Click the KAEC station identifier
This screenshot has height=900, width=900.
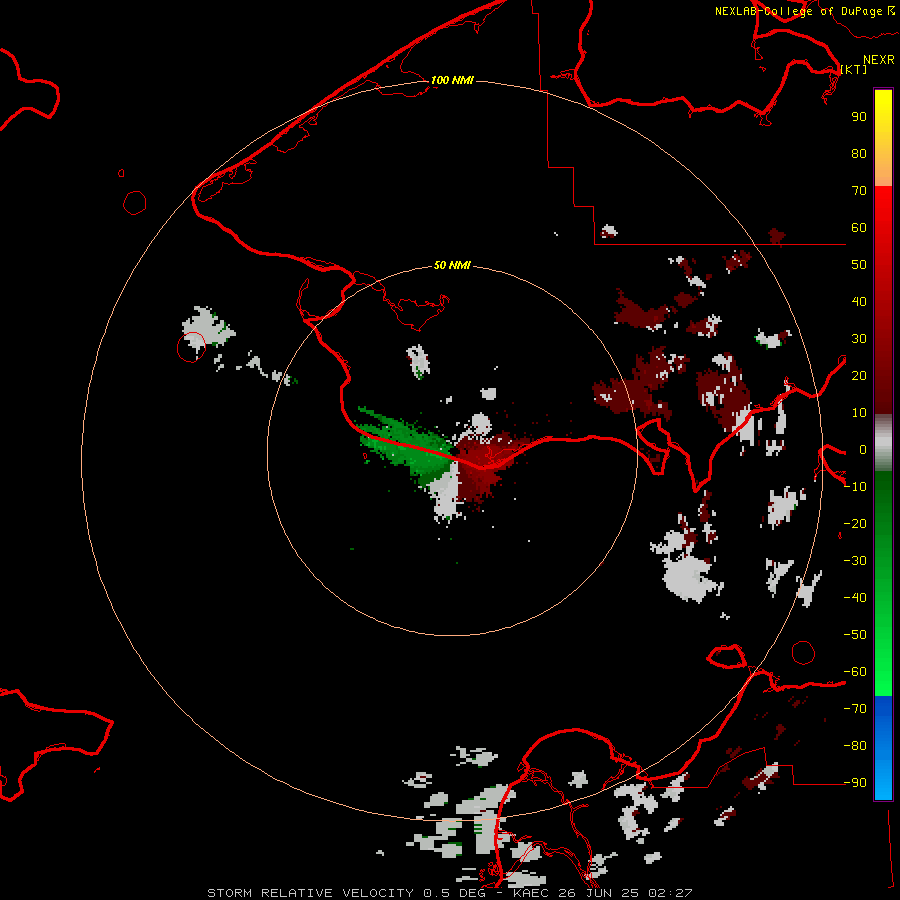[532, 893]
